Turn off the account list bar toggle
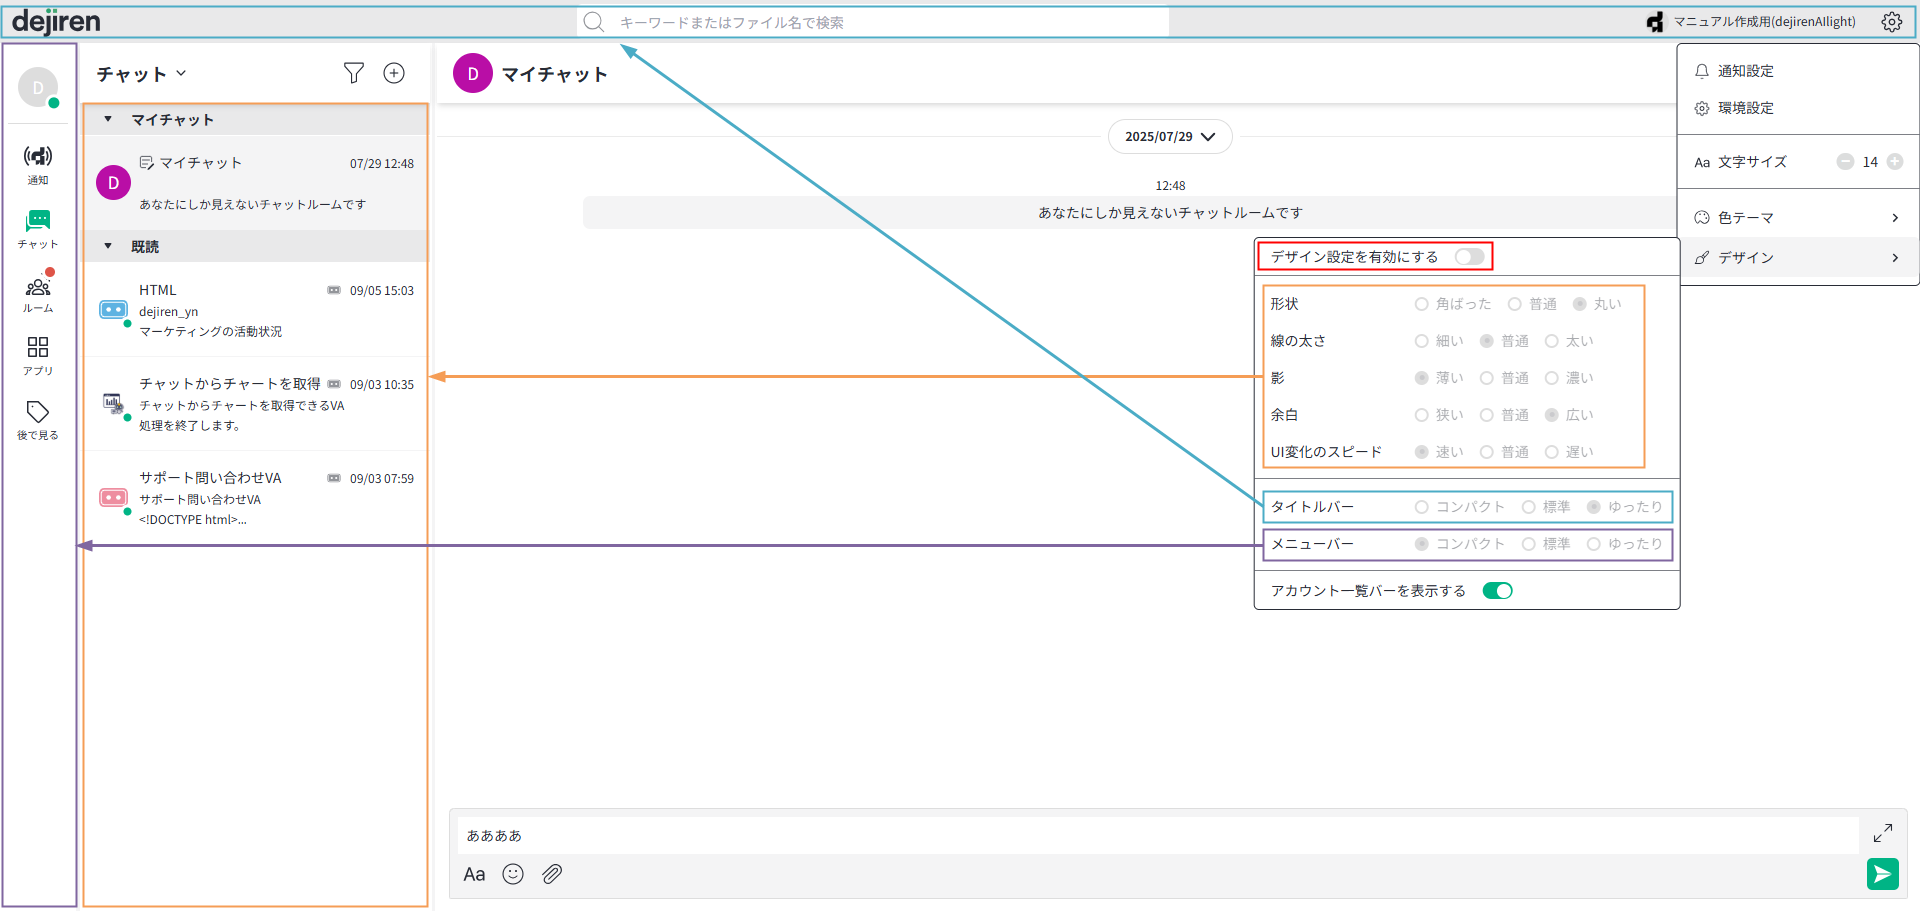 click(1497, 591)
